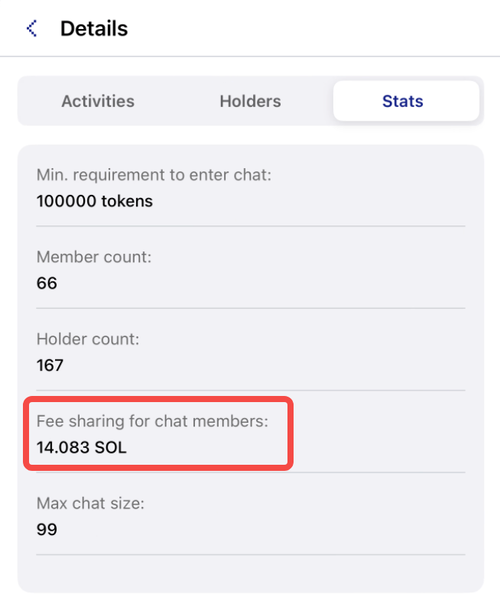Click the Details page title
Image resolution: width=500 pixels, height=610 pixels.
[94, 28]
